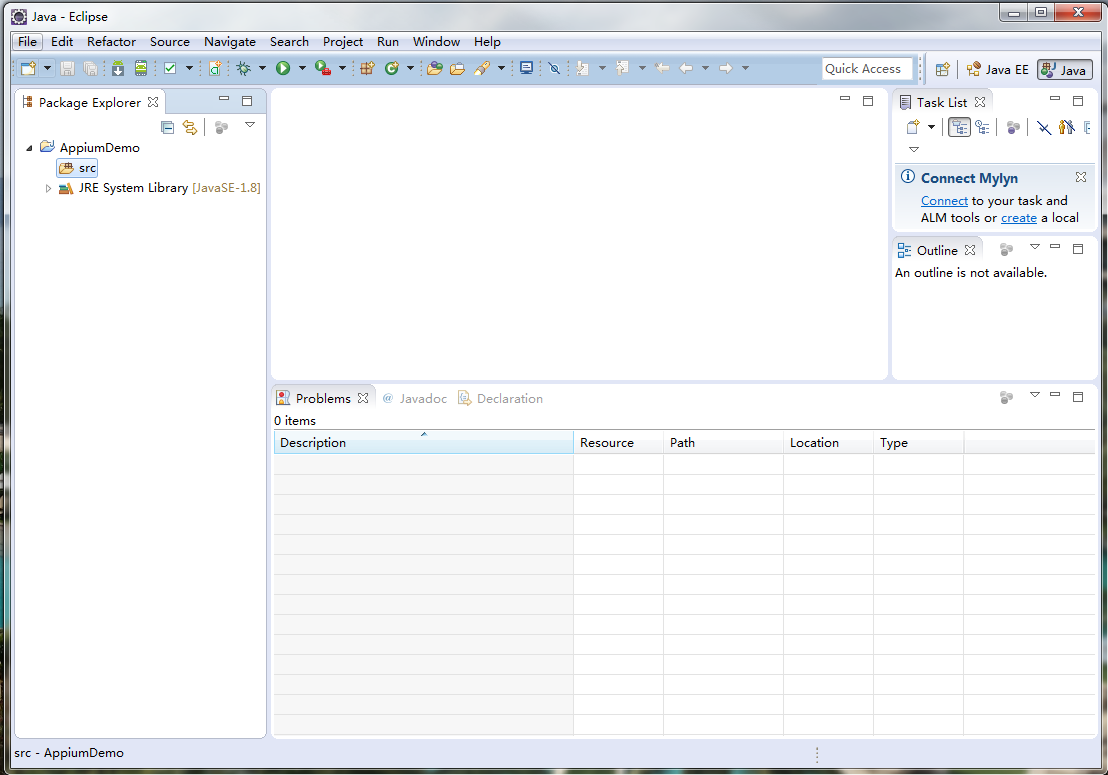
Task: Click the New Java Package icon
Action: point(367,69)
